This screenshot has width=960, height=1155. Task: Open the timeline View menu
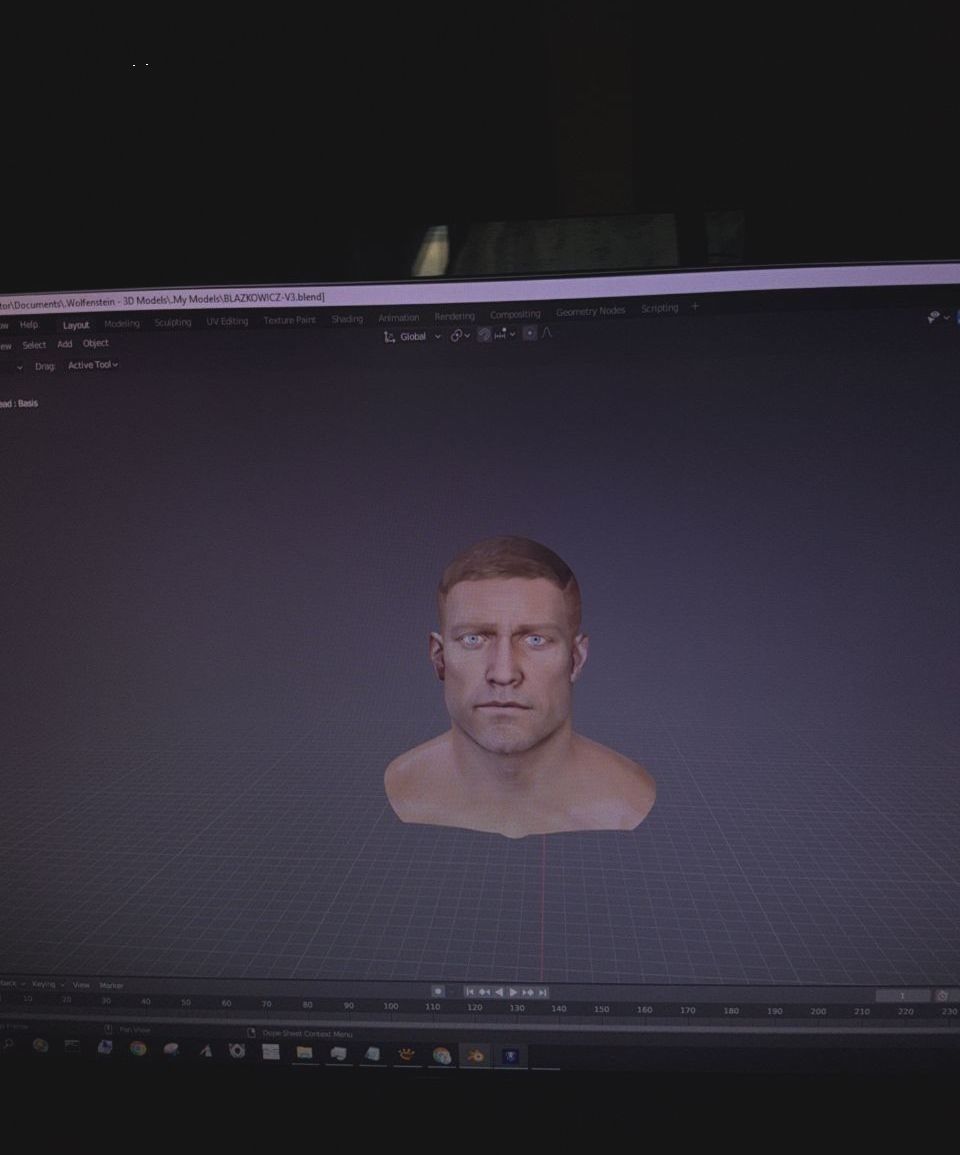81,985
